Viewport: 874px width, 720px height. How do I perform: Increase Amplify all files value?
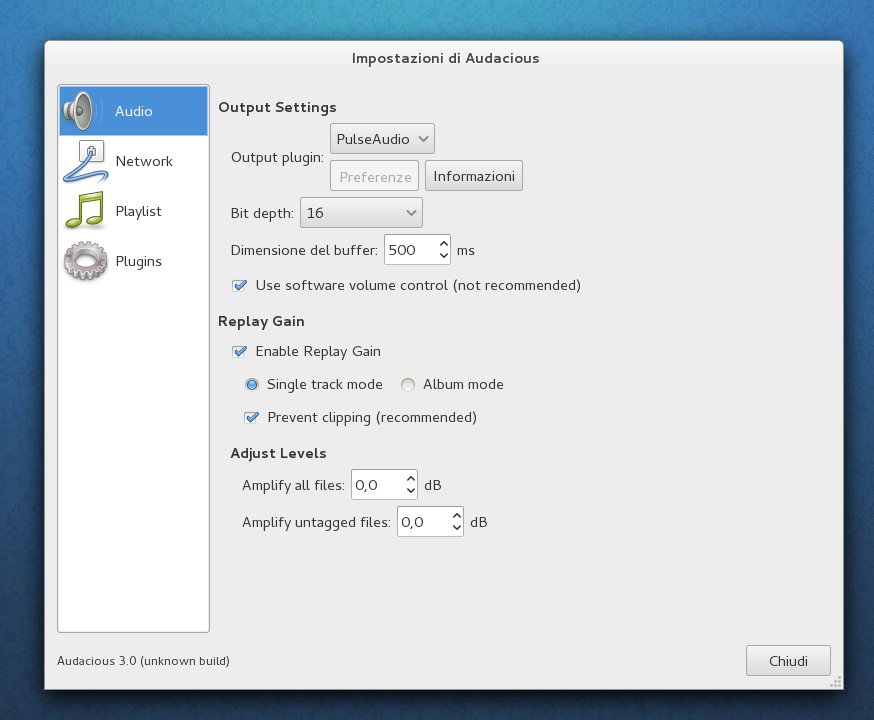tap(411, 479)
